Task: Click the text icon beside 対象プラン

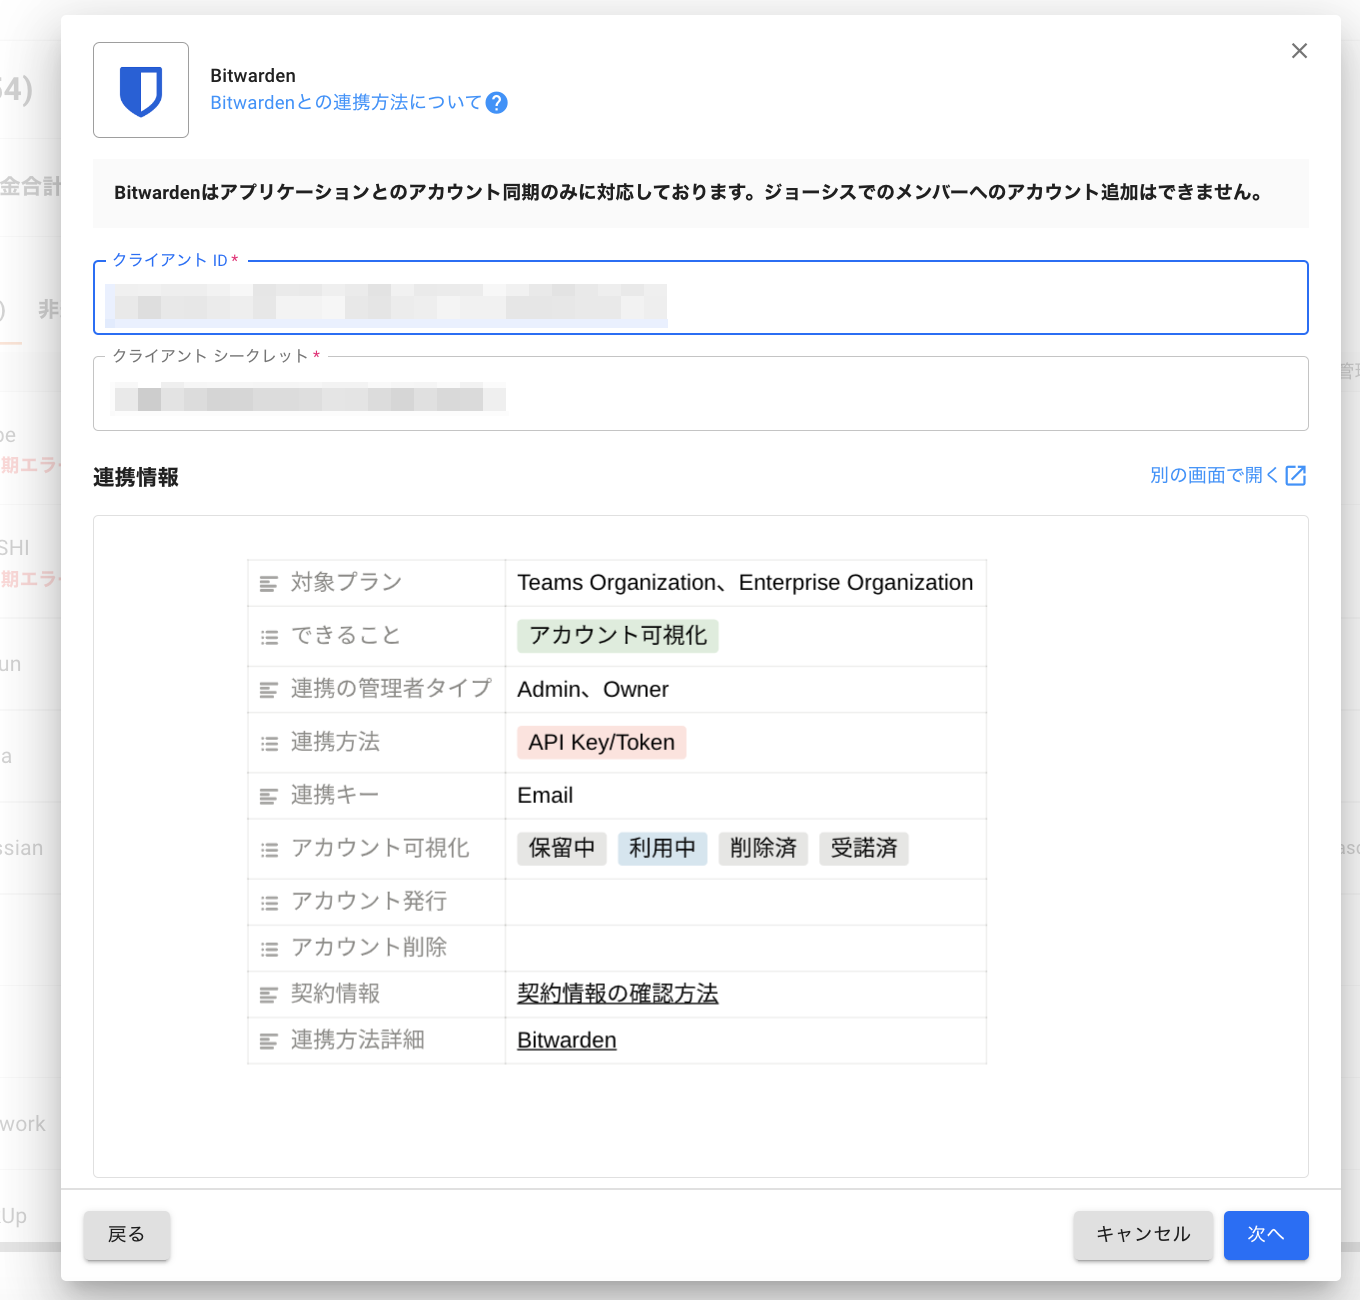Action: [269, 584]
